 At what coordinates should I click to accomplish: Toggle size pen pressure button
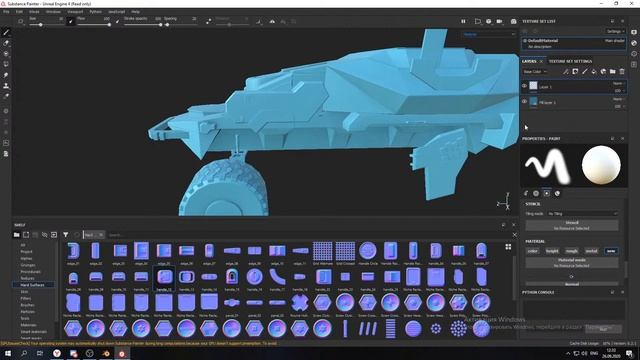71,21
